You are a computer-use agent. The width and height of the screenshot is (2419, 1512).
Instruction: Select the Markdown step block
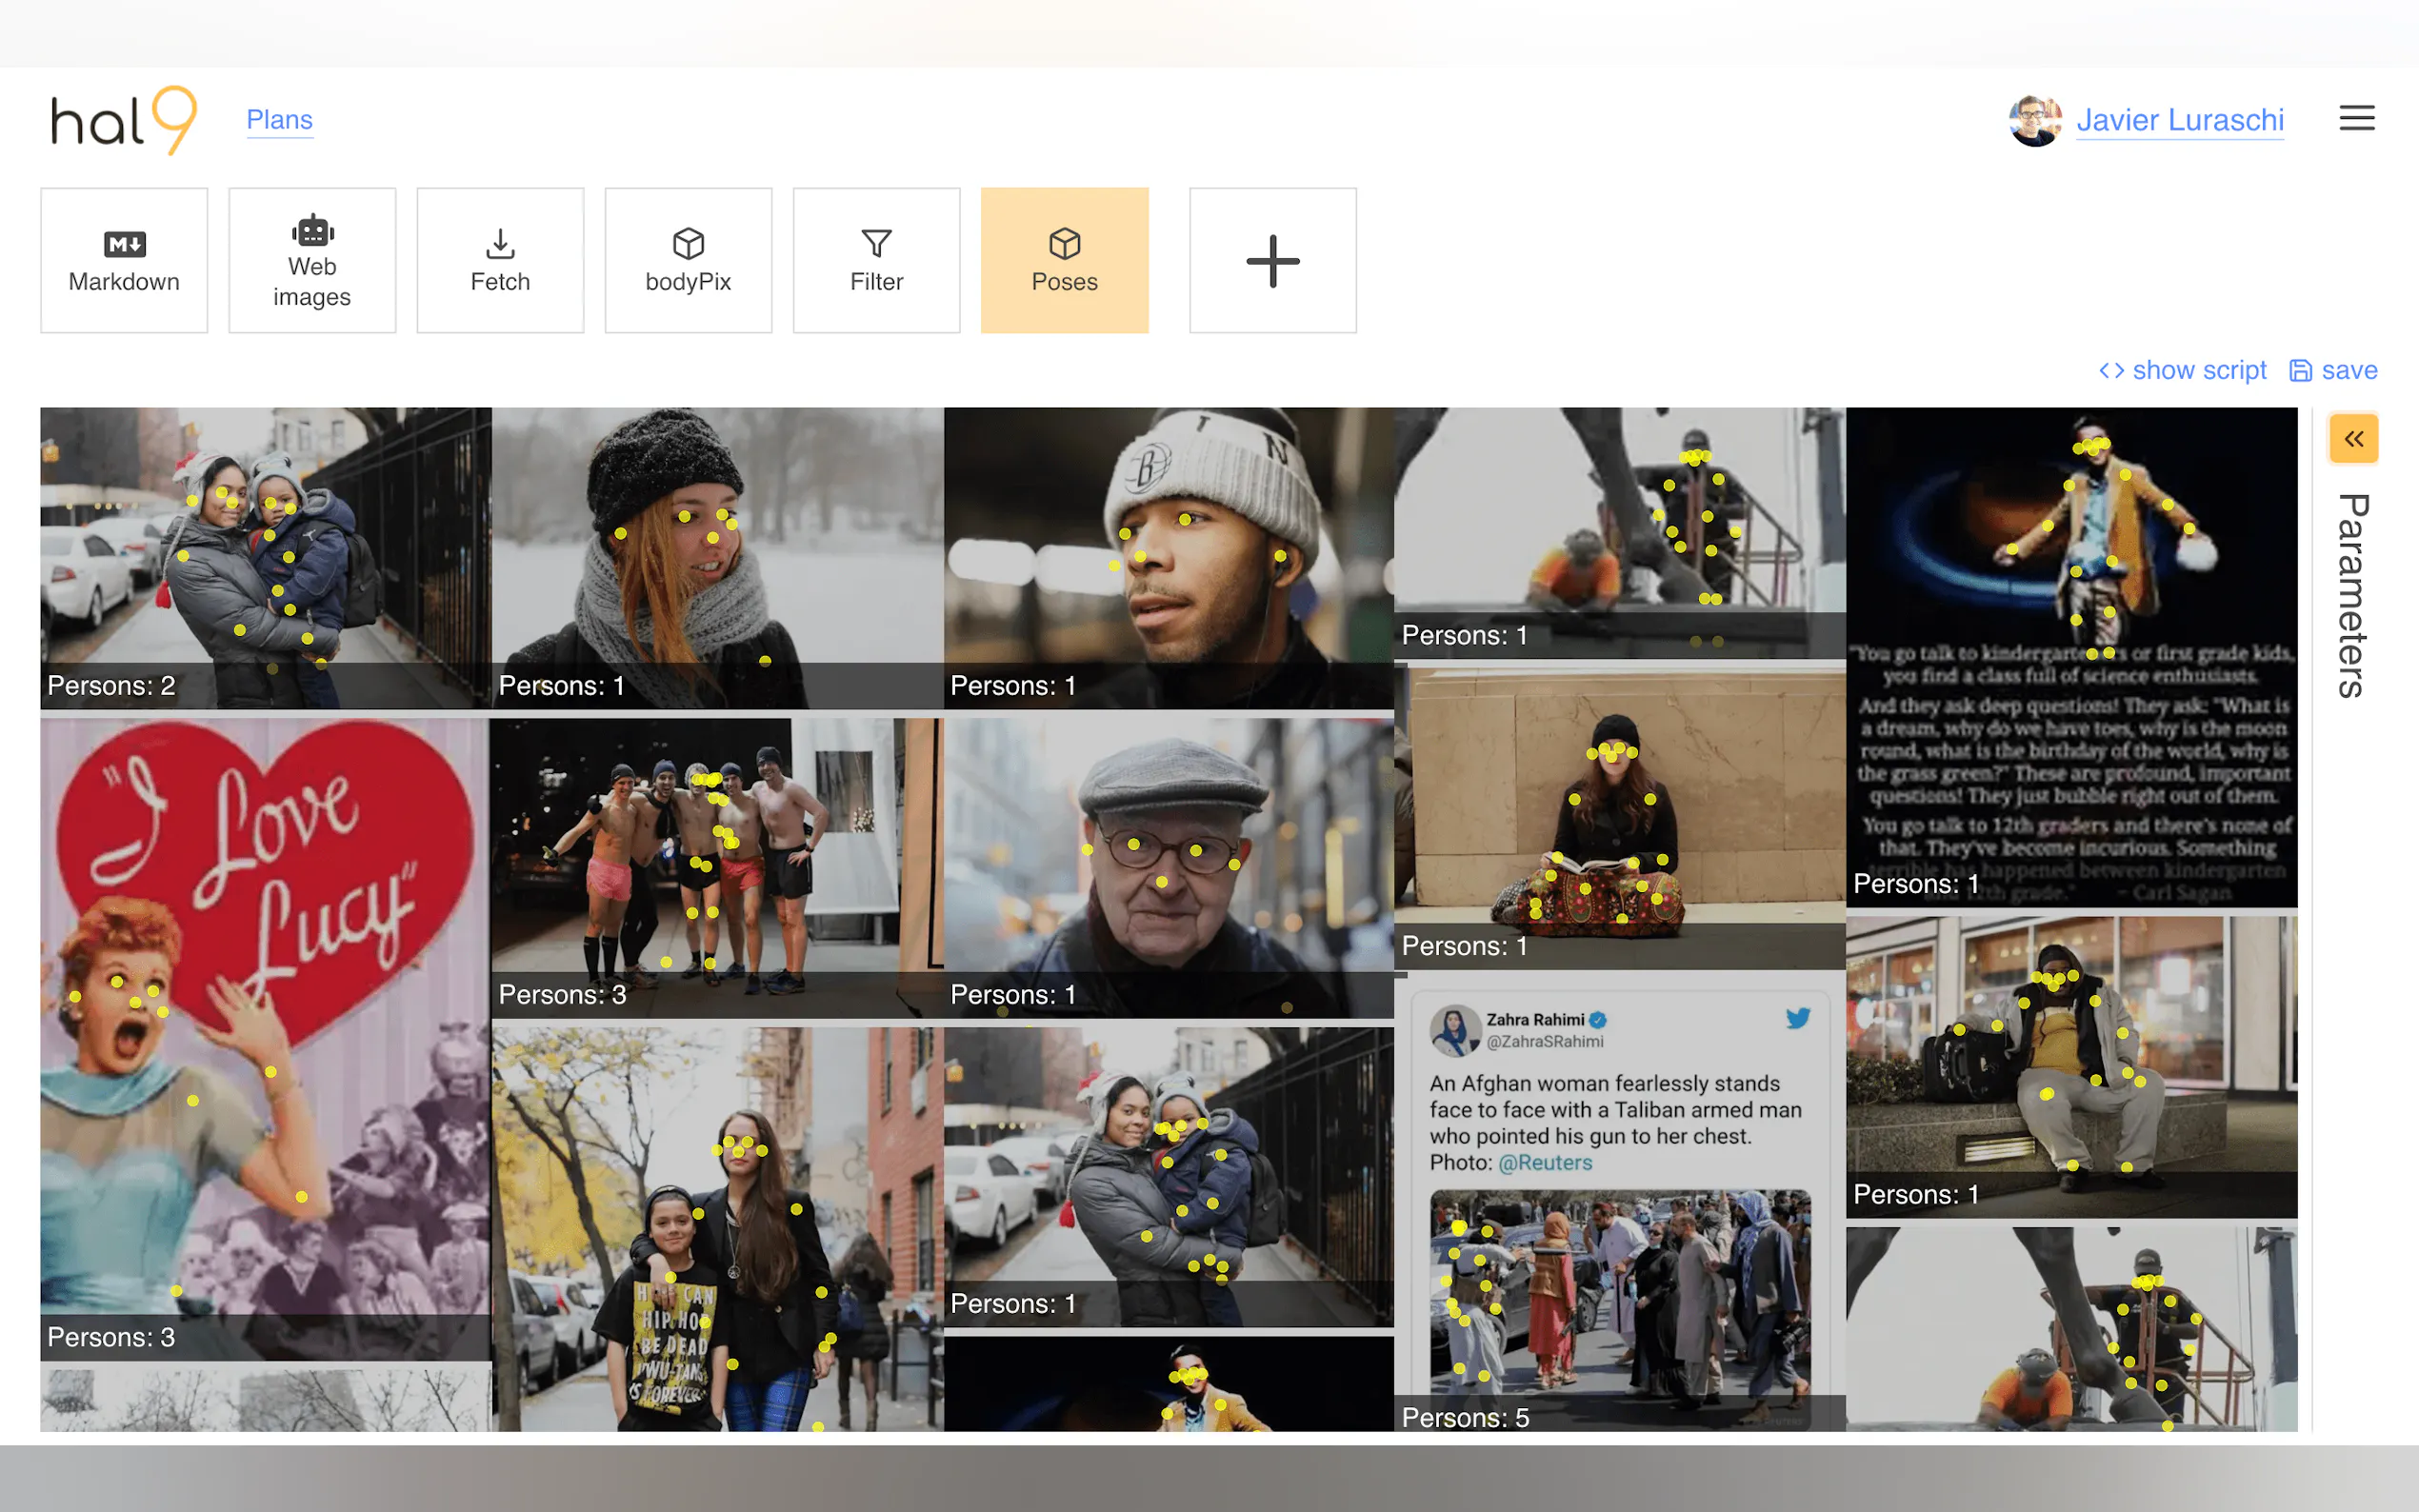(x=124, y=260)
